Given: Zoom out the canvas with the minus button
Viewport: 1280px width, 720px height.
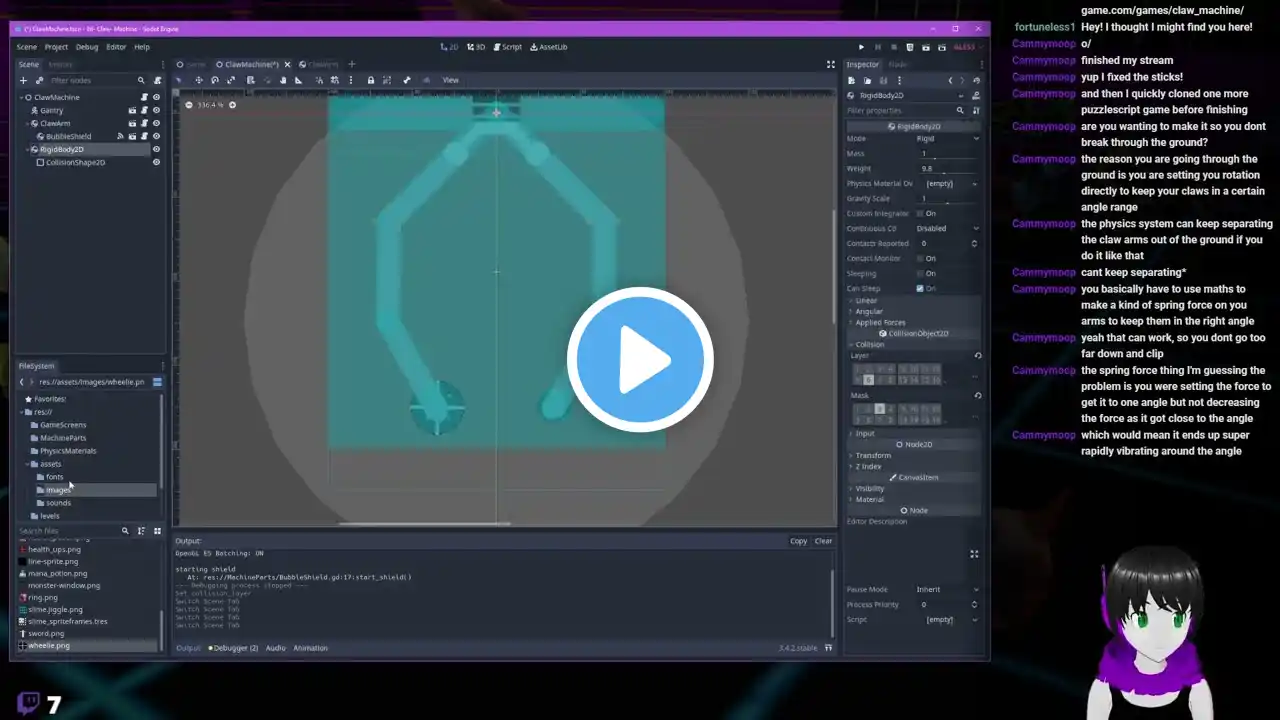Looking at the screenshot, I should (189, 105).
